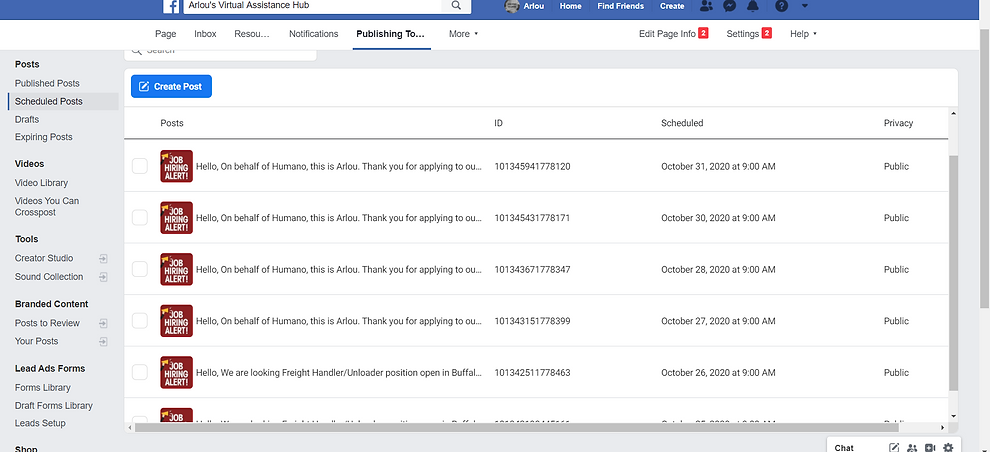Click scroll-up arrow of table scrollbar

[953, 114]
